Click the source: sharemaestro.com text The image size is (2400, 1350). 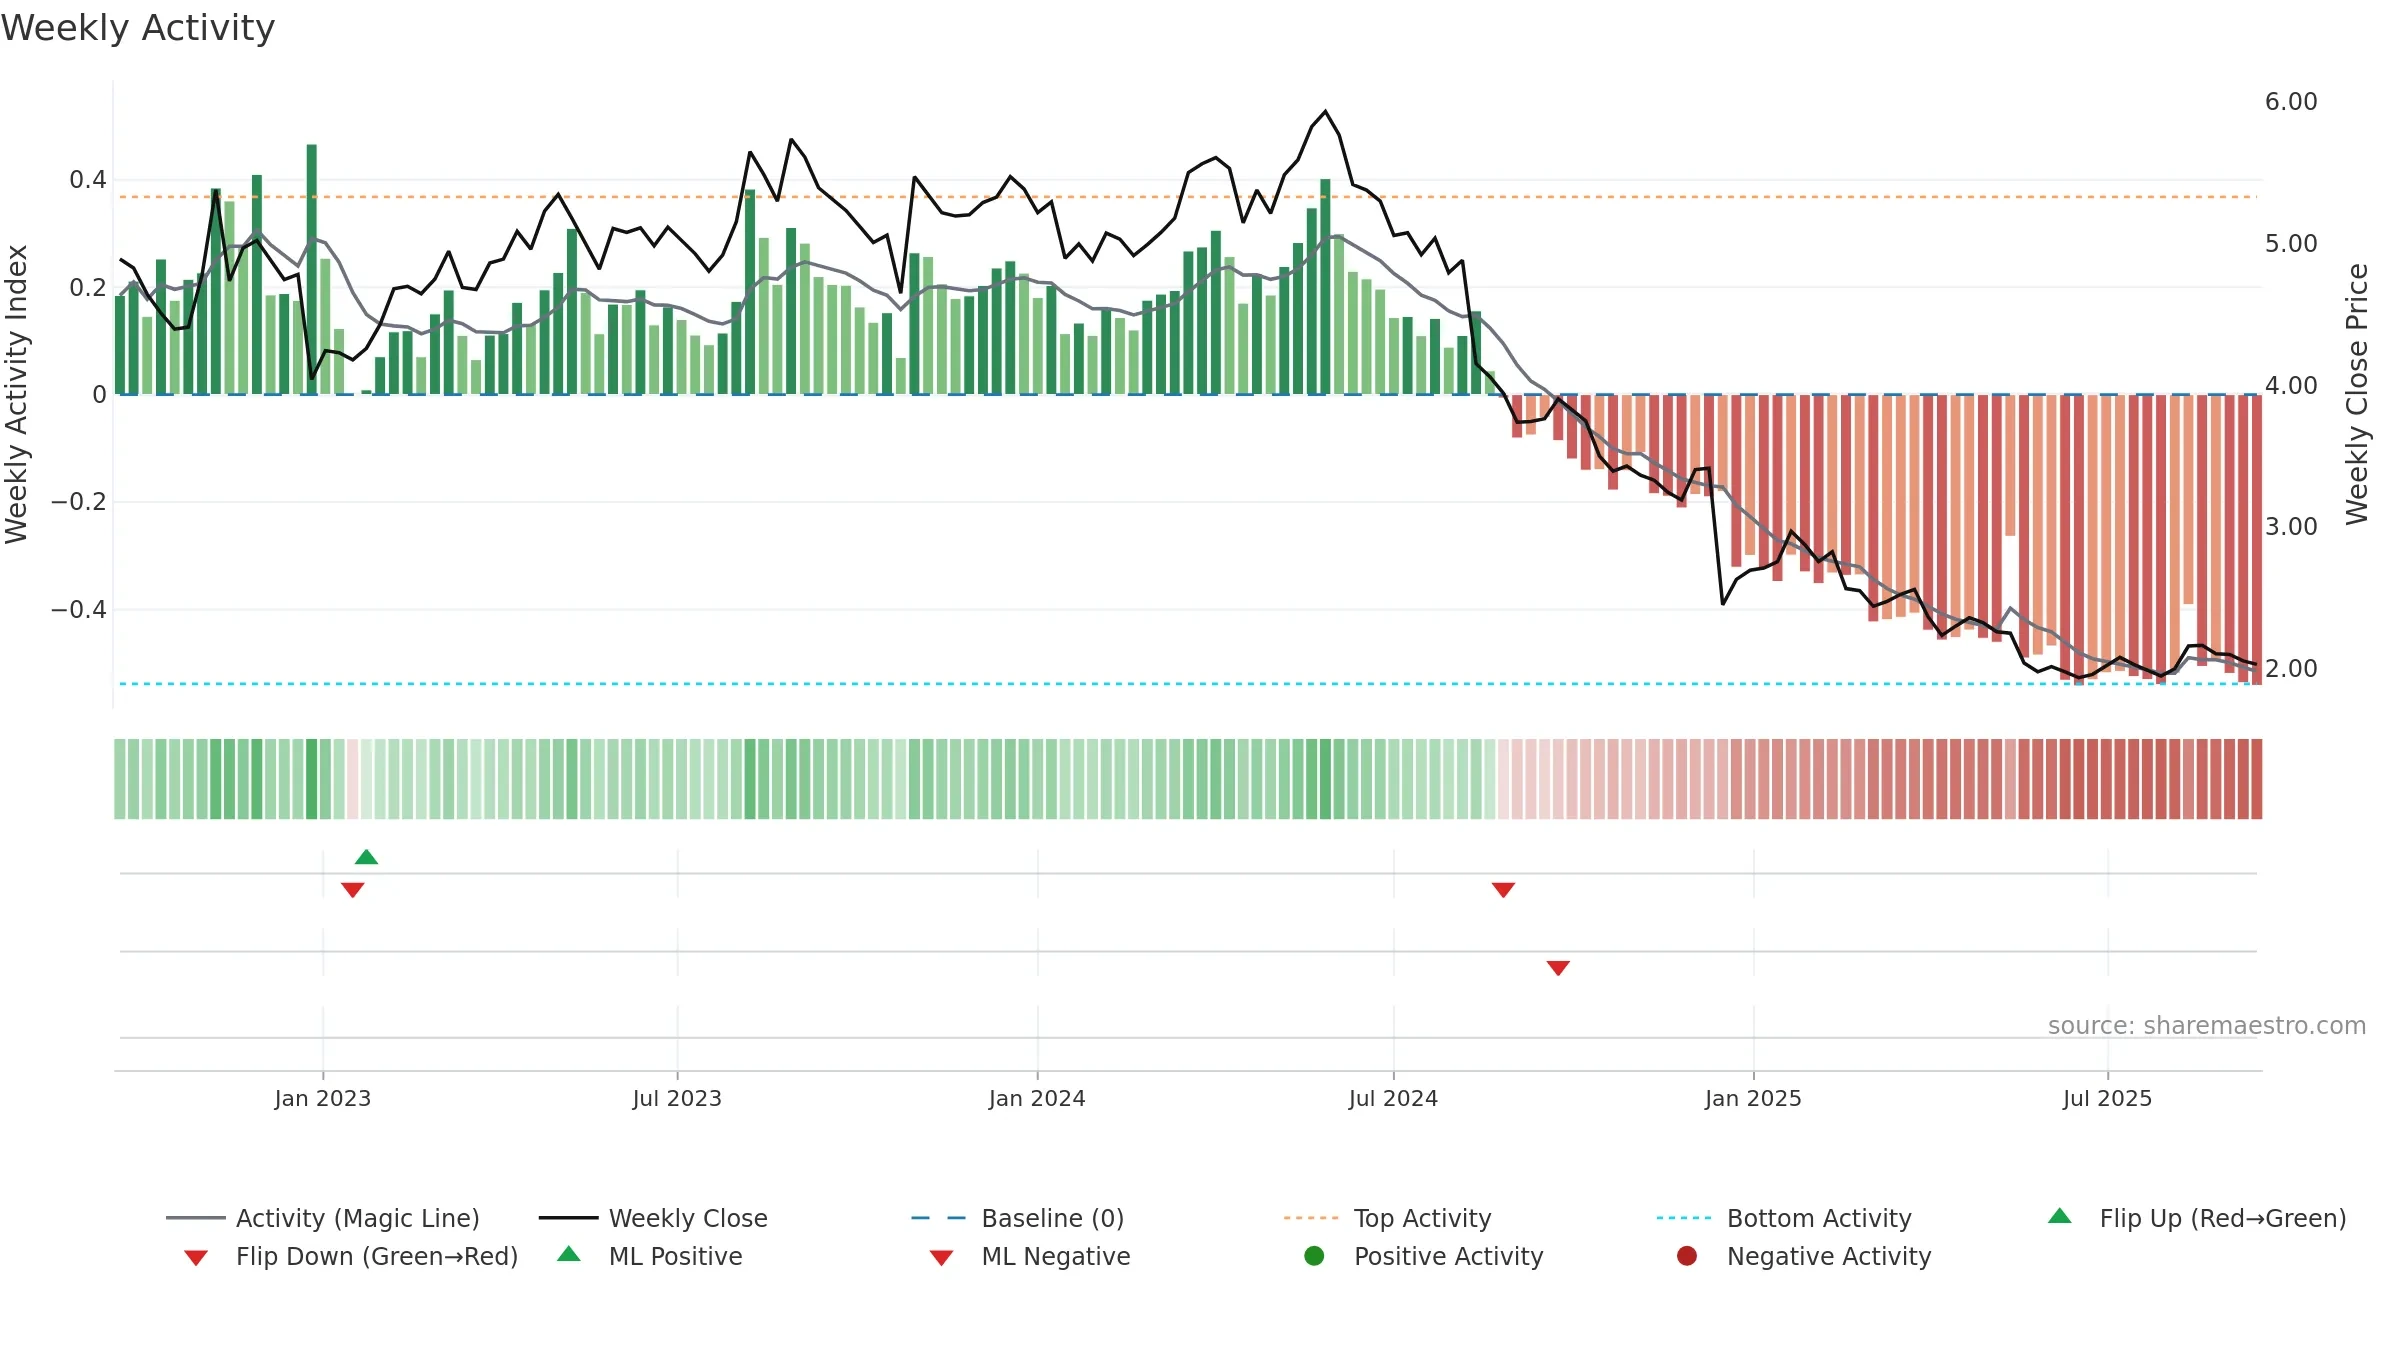[2207, 1025]
